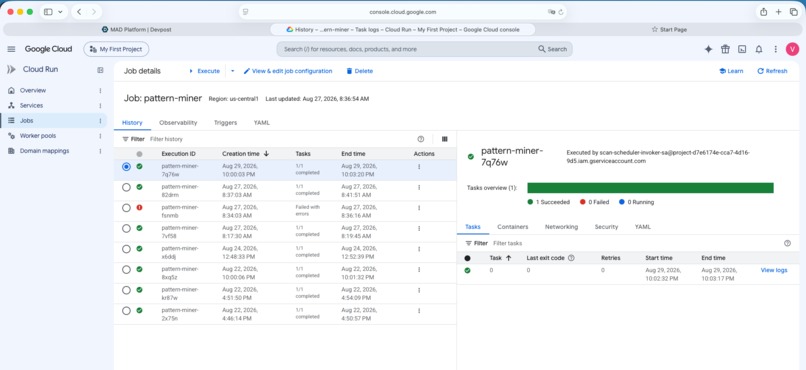The width and height of the screenshot is (806, 370).
Task: Open actions menu for pattern-miner-7q76w
Action: [x=419, y=166]
